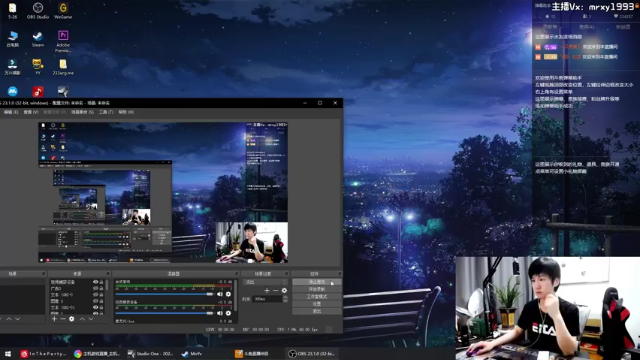Image resolution: width=640 pixels, height=360 pixels.
Task: Switch to Studio One in the taskbar
Action: [151, 353]
